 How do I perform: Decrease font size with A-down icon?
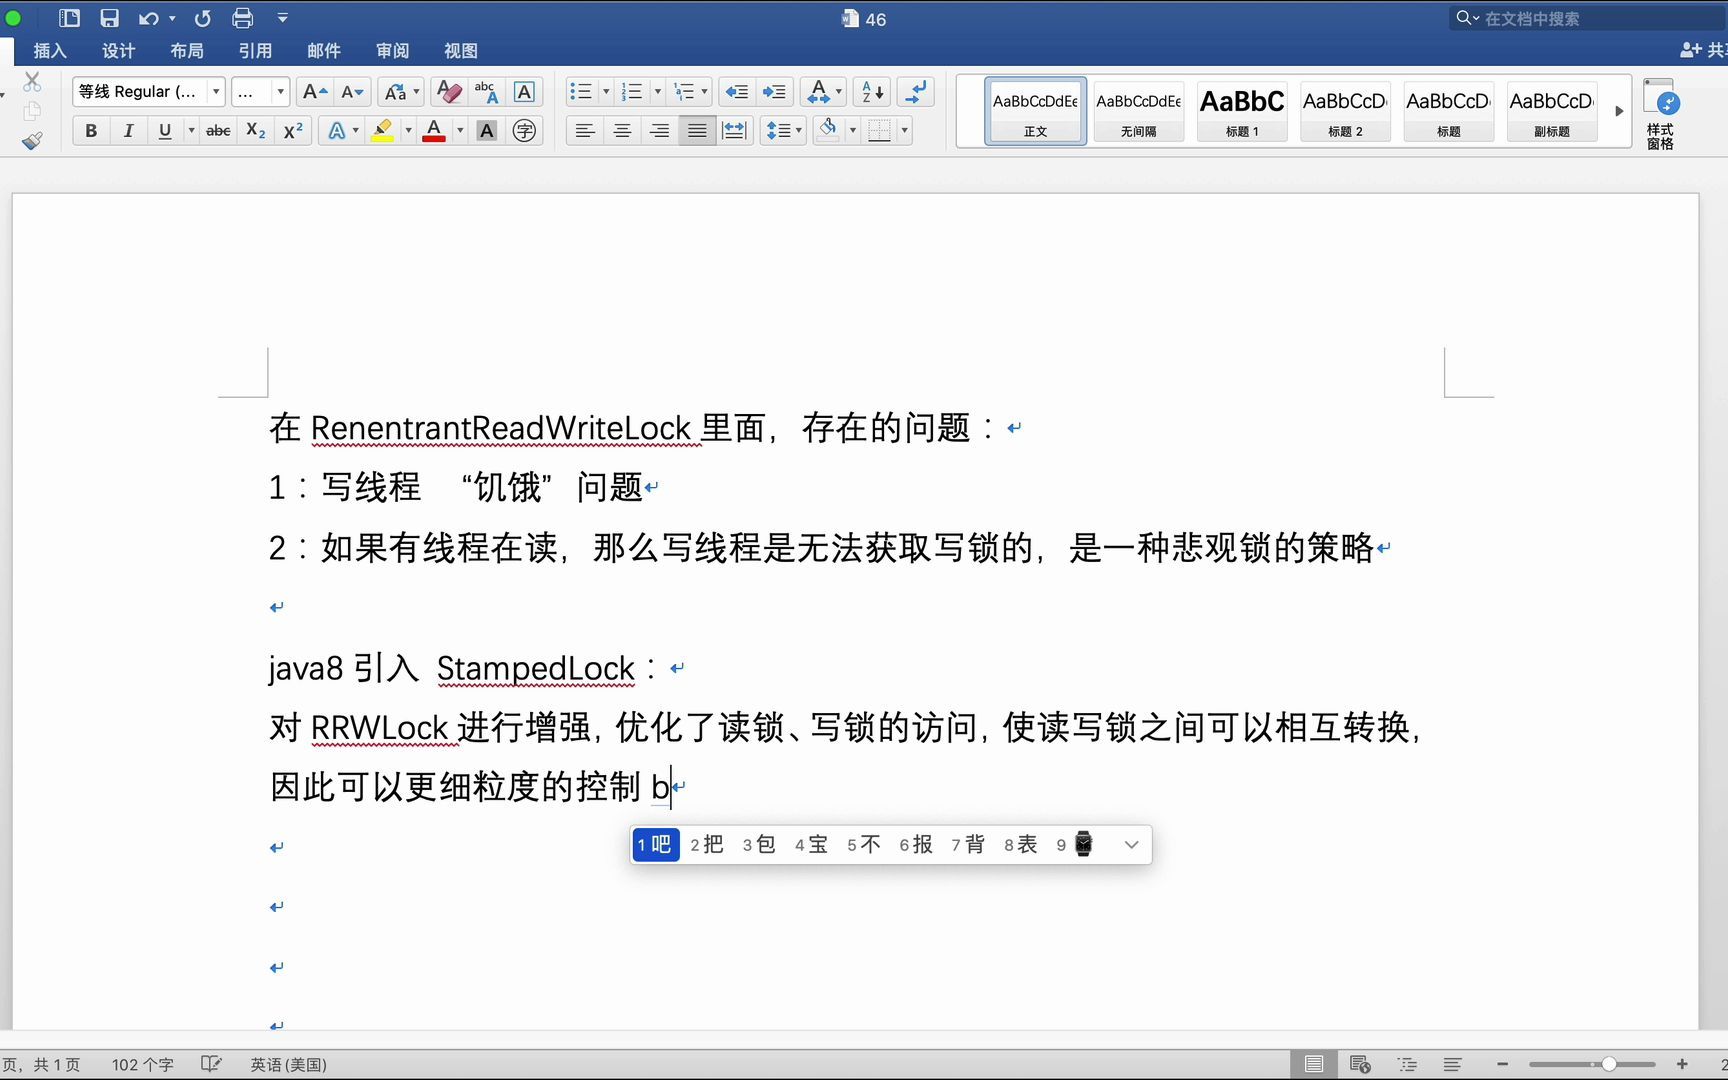(x=352, y=92)
